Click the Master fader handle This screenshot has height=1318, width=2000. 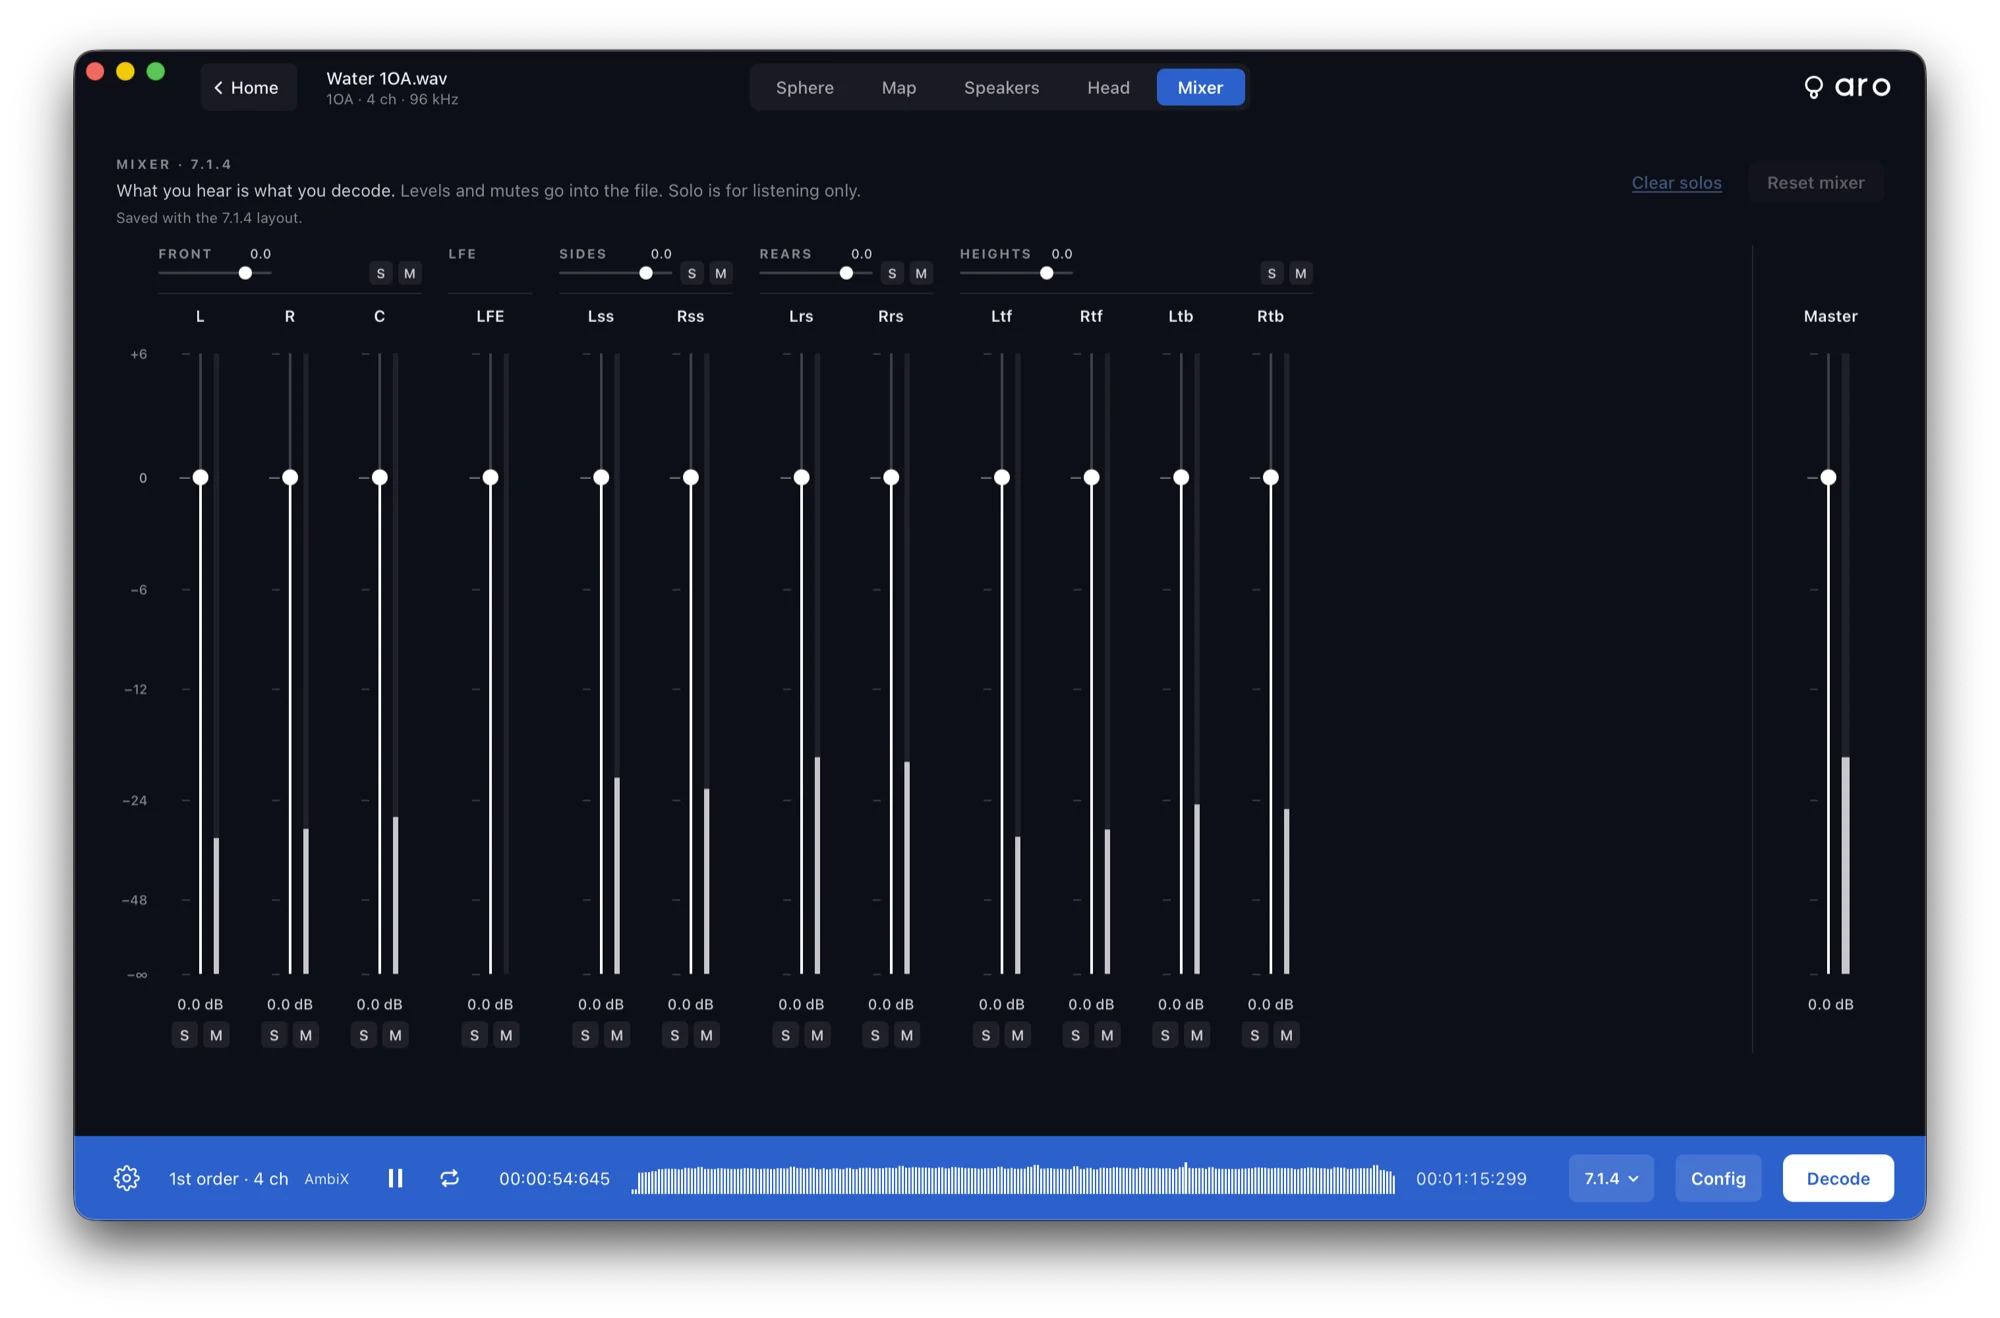click(1829, 477)
